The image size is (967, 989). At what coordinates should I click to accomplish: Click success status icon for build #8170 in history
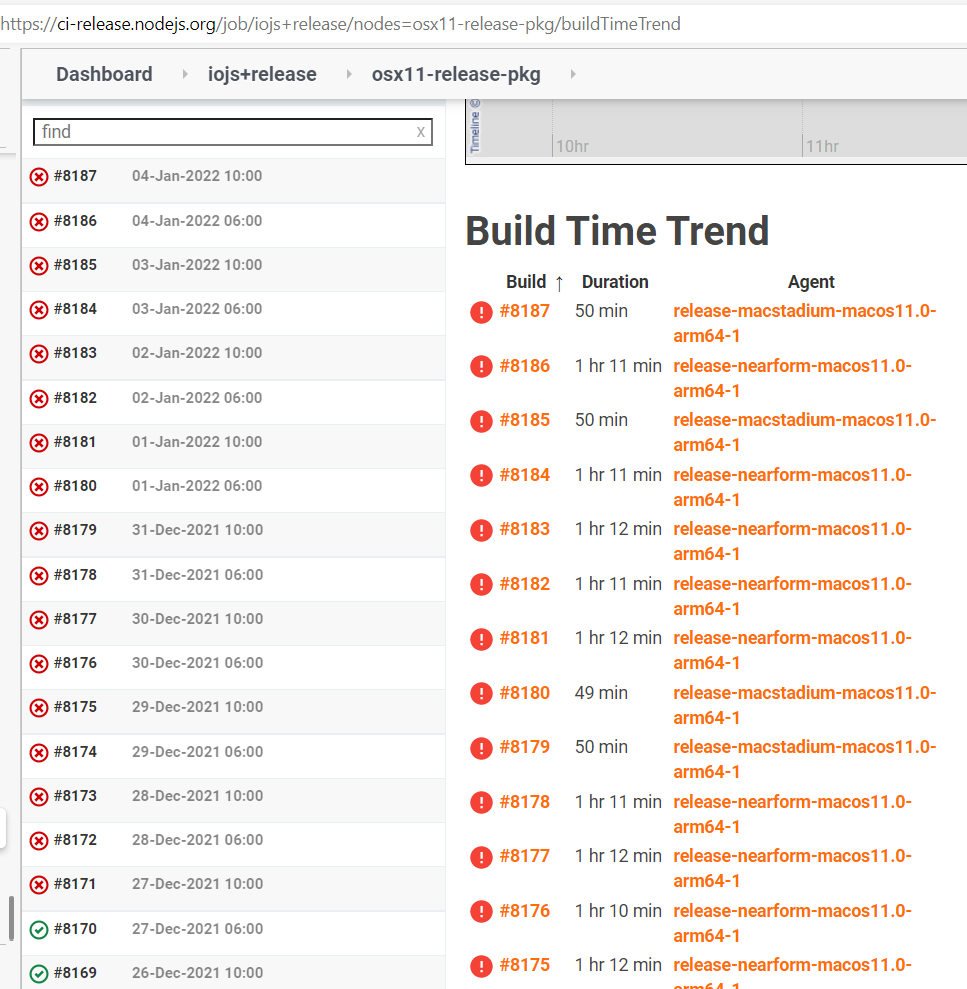(x=39, y=930)
